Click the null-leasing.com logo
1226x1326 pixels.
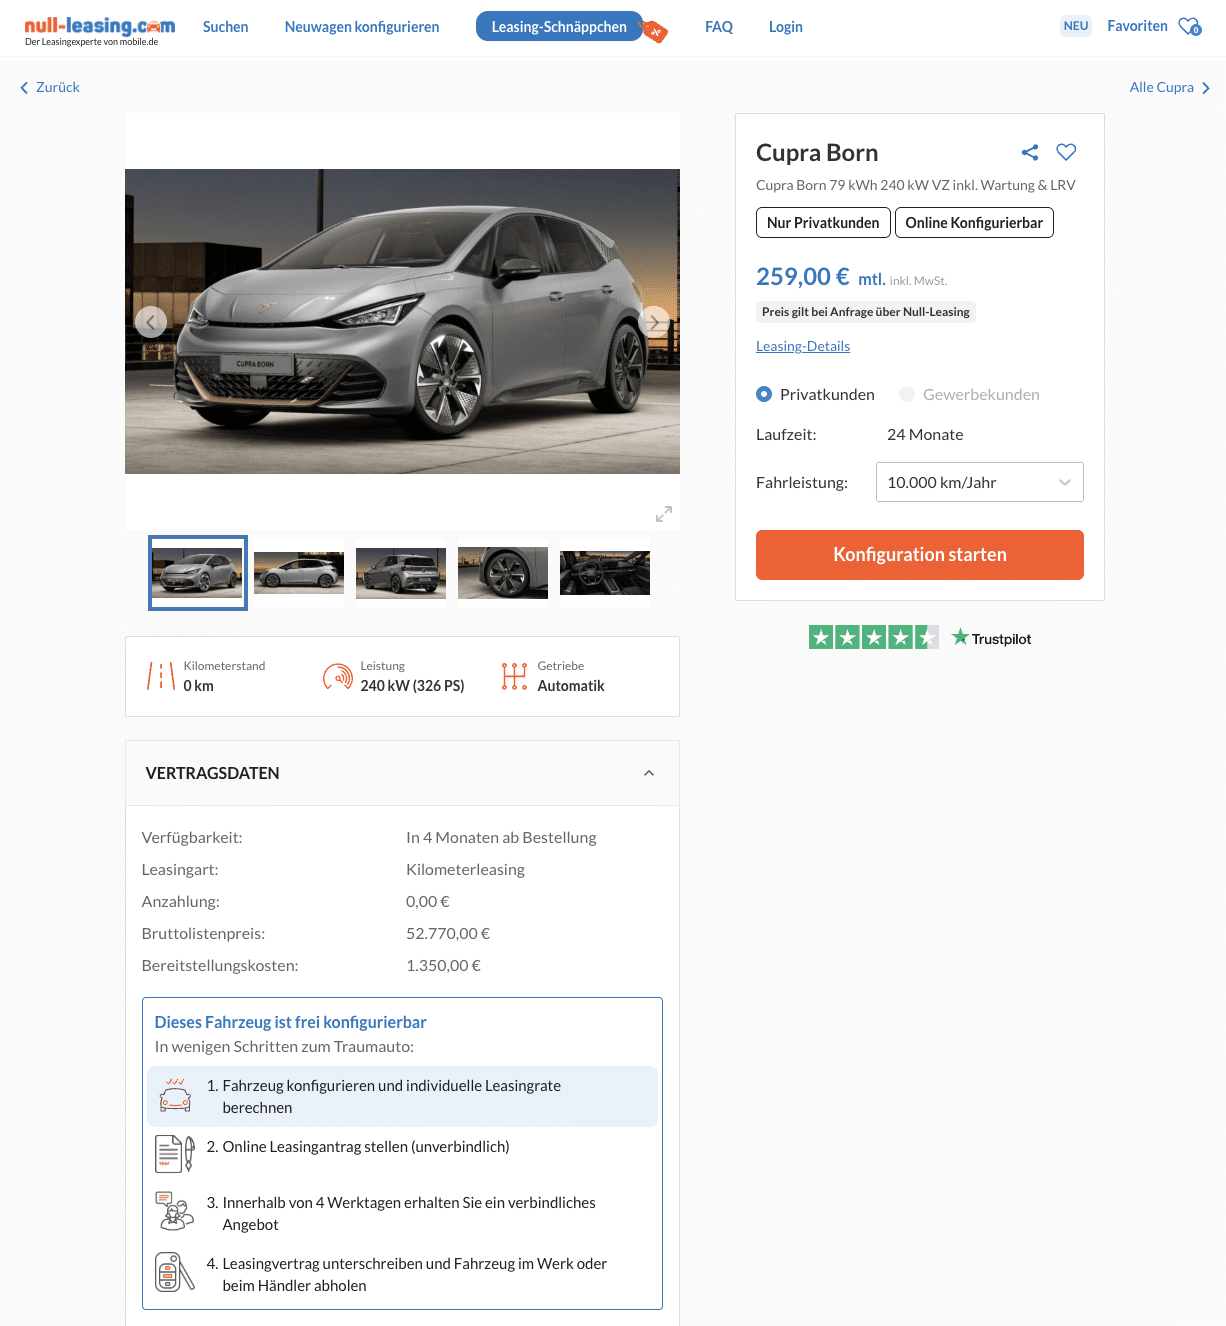(99, 30)
